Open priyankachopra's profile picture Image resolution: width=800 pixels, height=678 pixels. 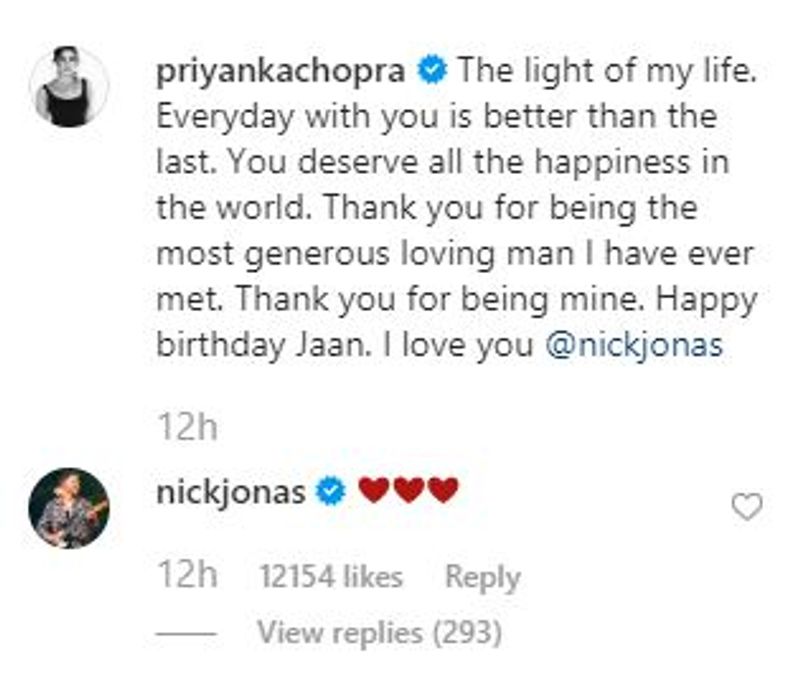70,86
